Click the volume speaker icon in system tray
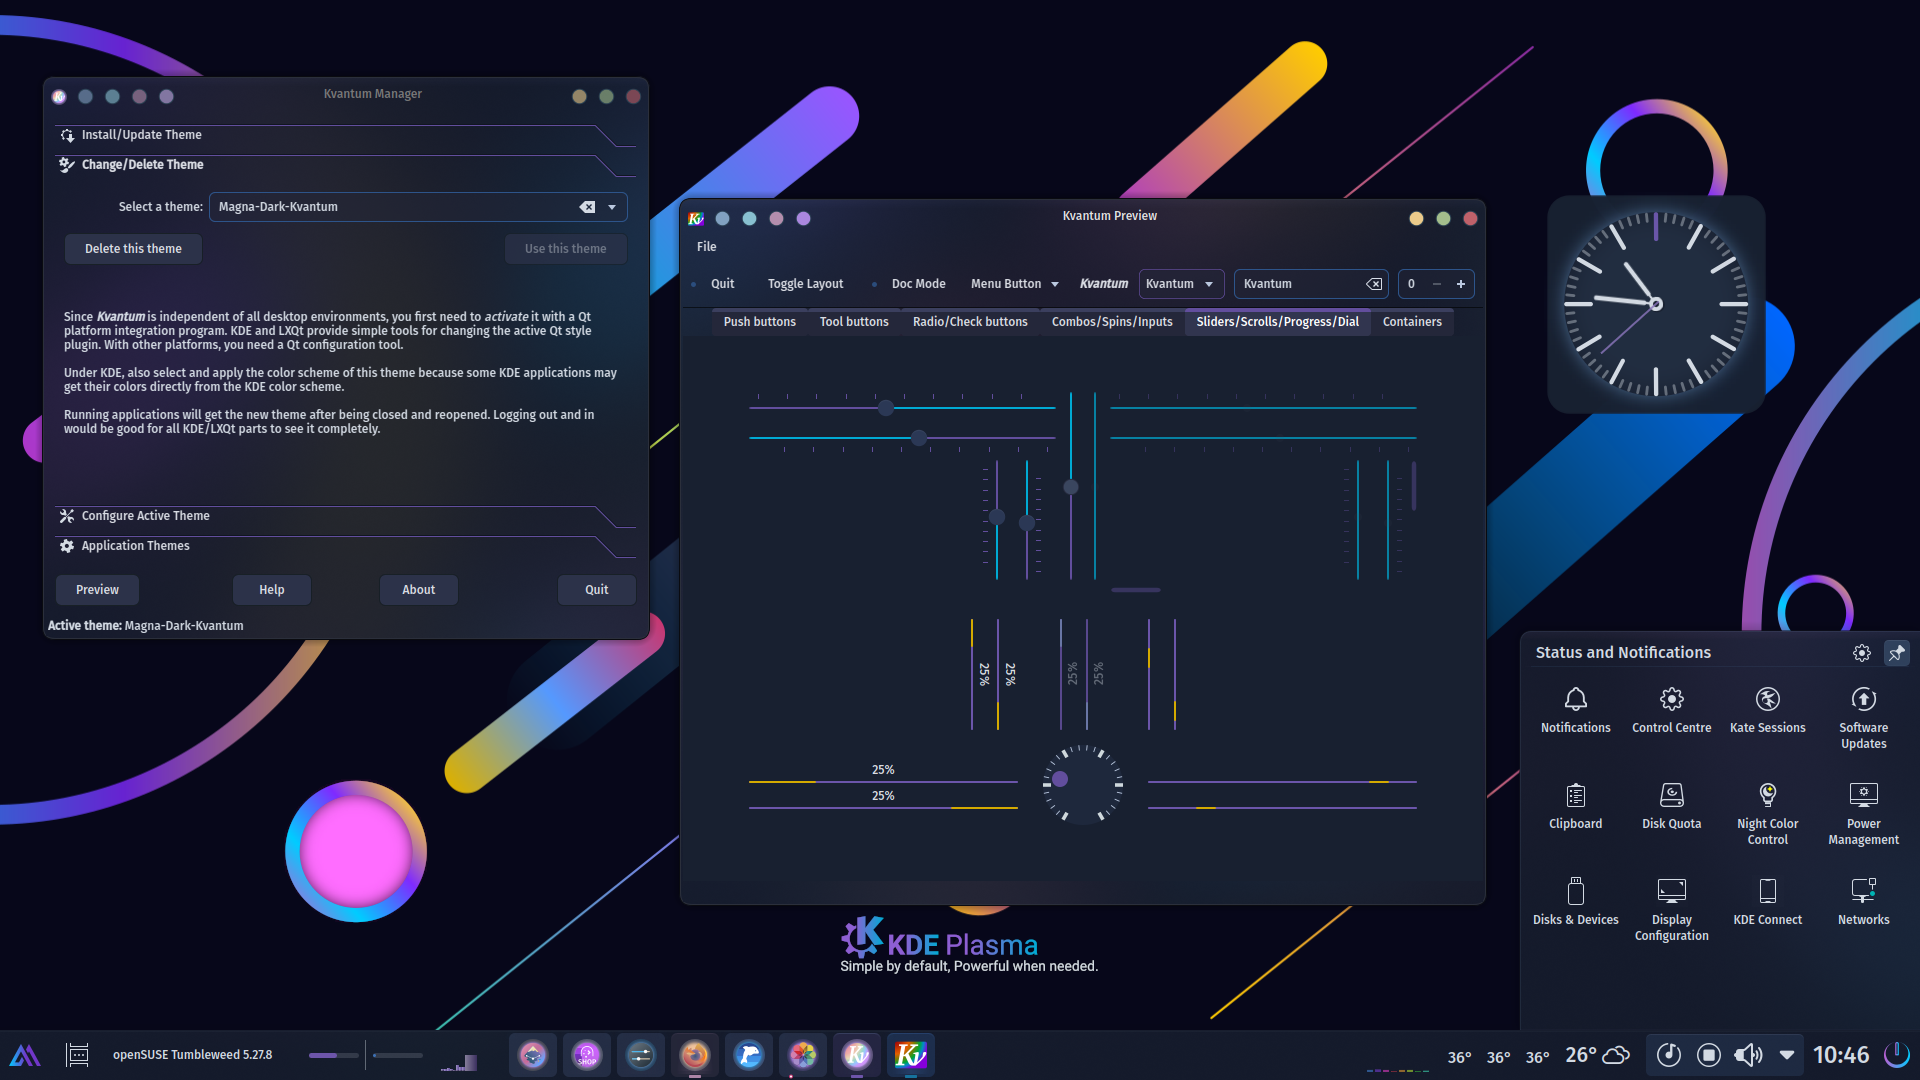Screen dimensions: 1920x1080 coord(1748,1055)
